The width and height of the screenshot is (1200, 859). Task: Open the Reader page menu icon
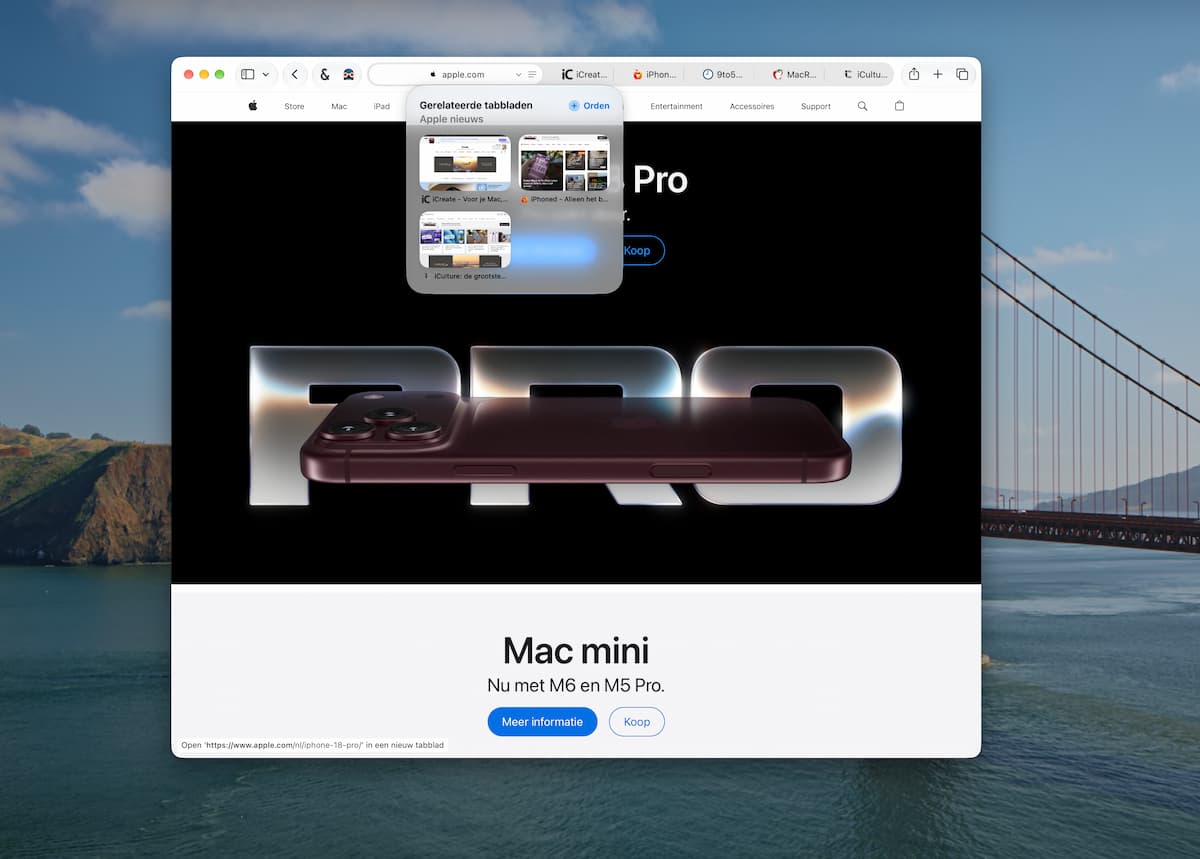click(x=532, y=74)
